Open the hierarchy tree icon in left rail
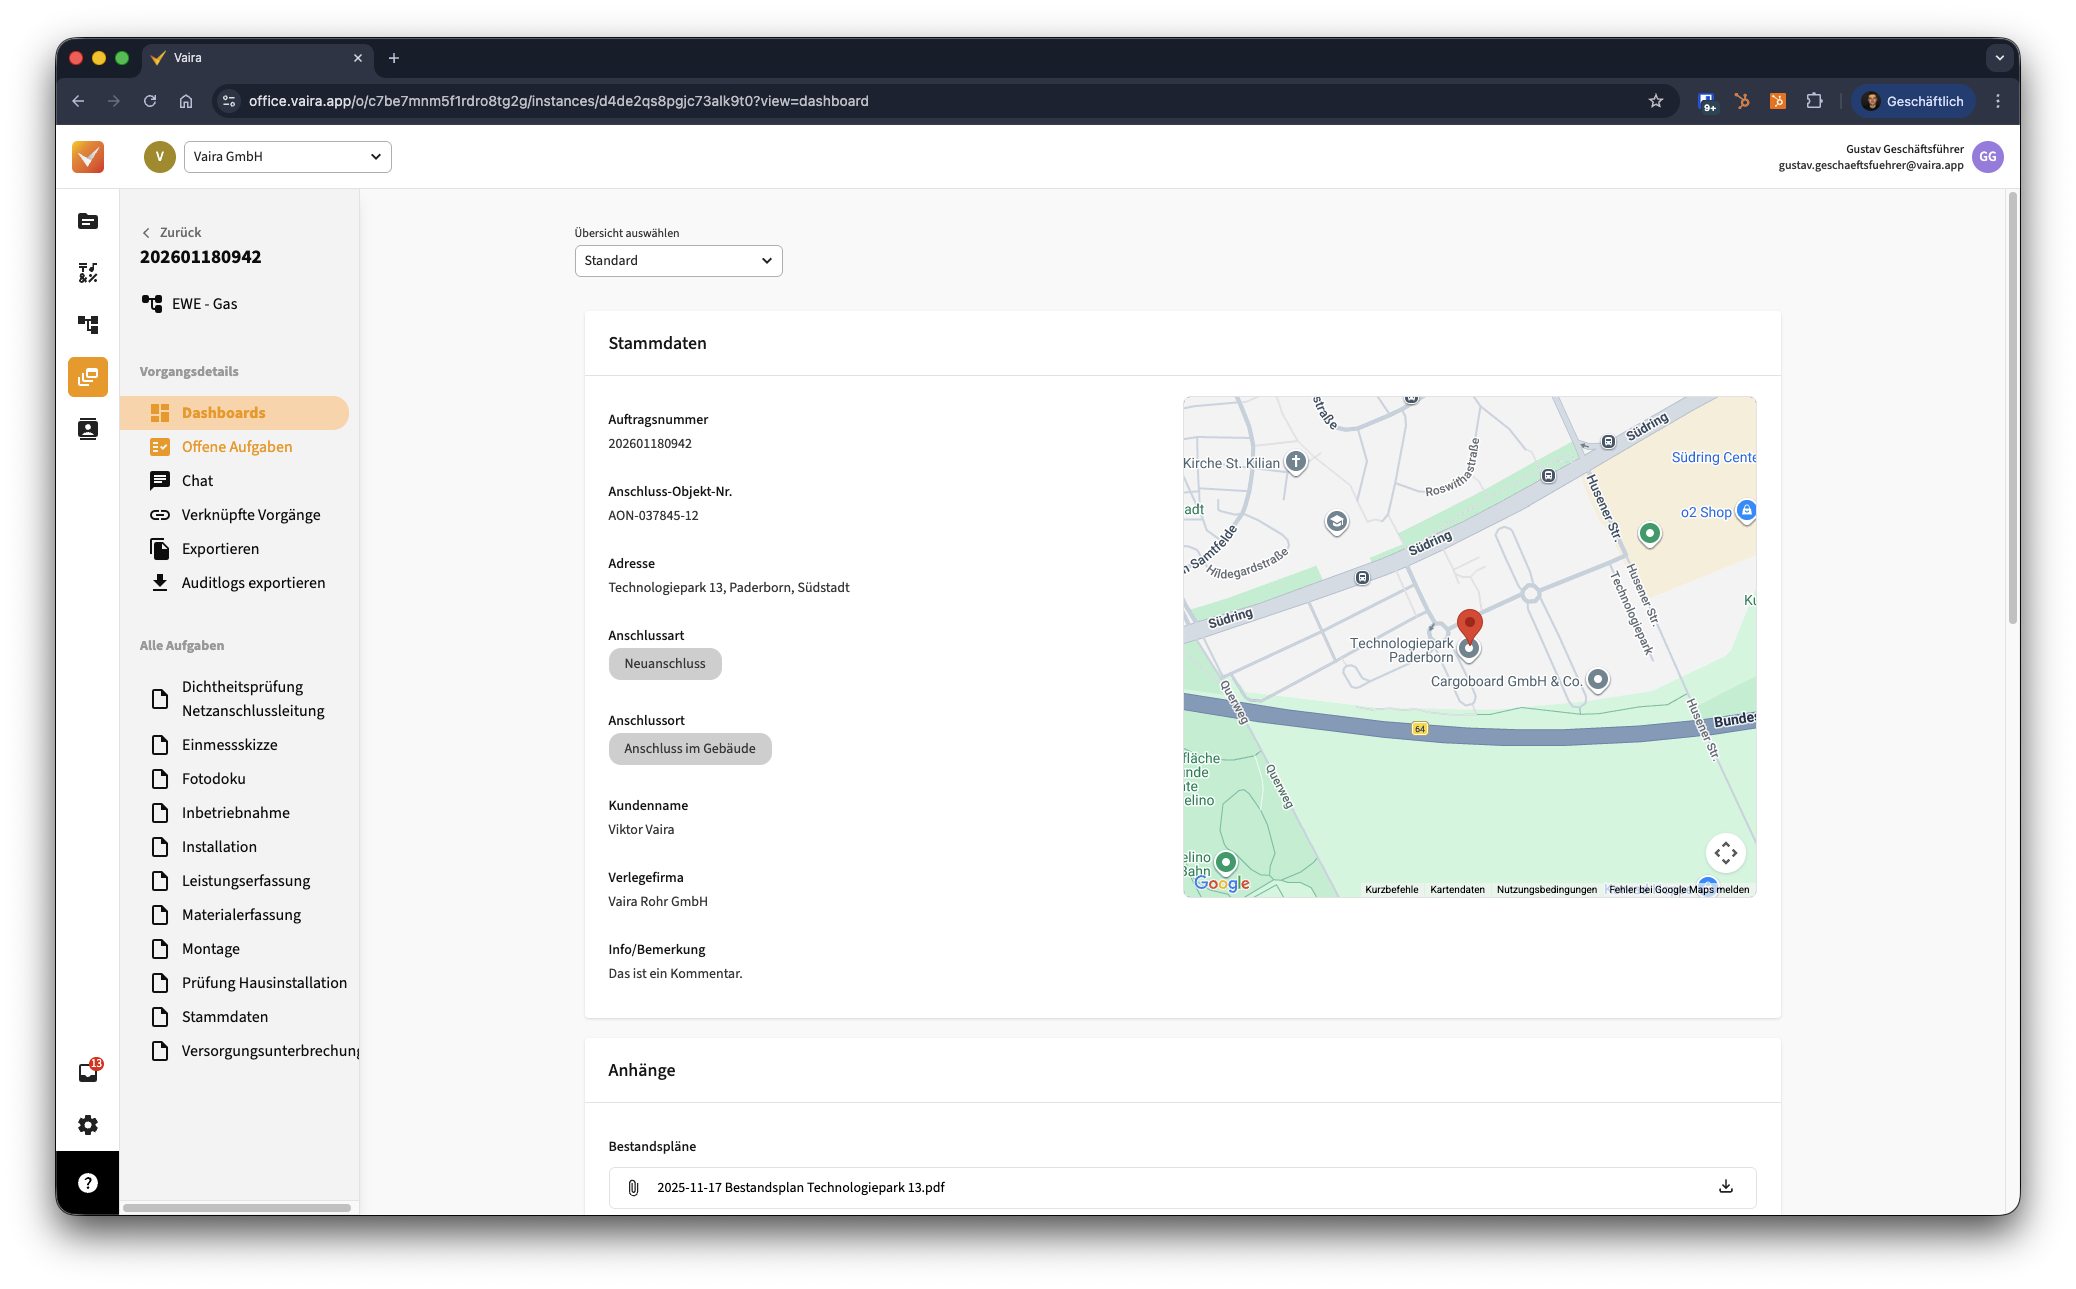Screen dimensions: 2076x1289 (88, 325)
